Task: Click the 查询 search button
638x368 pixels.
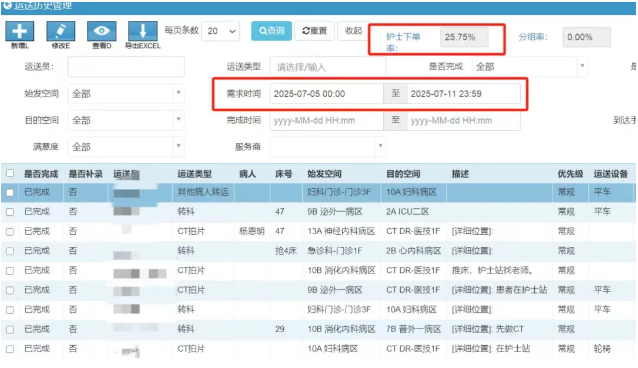Action: 271,31
